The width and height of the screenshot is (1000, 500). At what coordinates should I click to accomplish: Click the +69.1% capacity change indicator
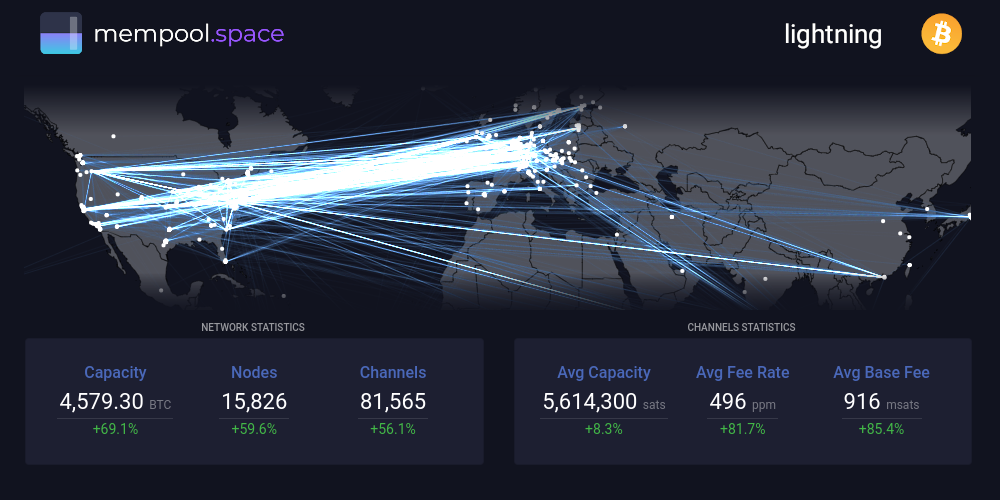tap(115, 429)
